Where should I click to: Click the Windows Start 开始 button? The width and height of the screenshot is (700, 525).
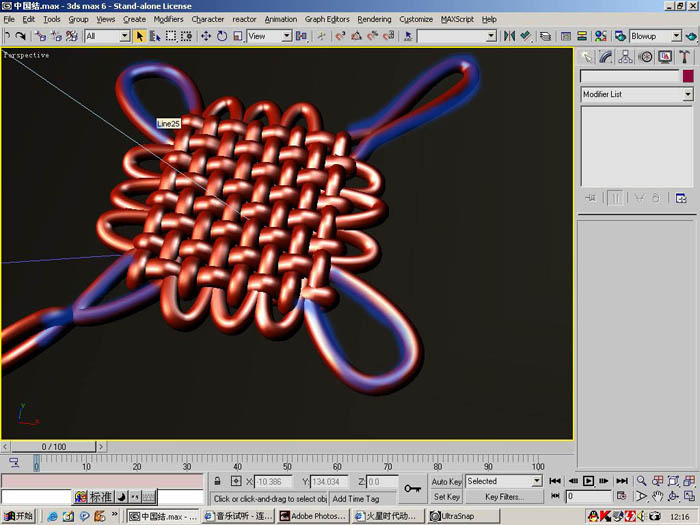(19, 516)
